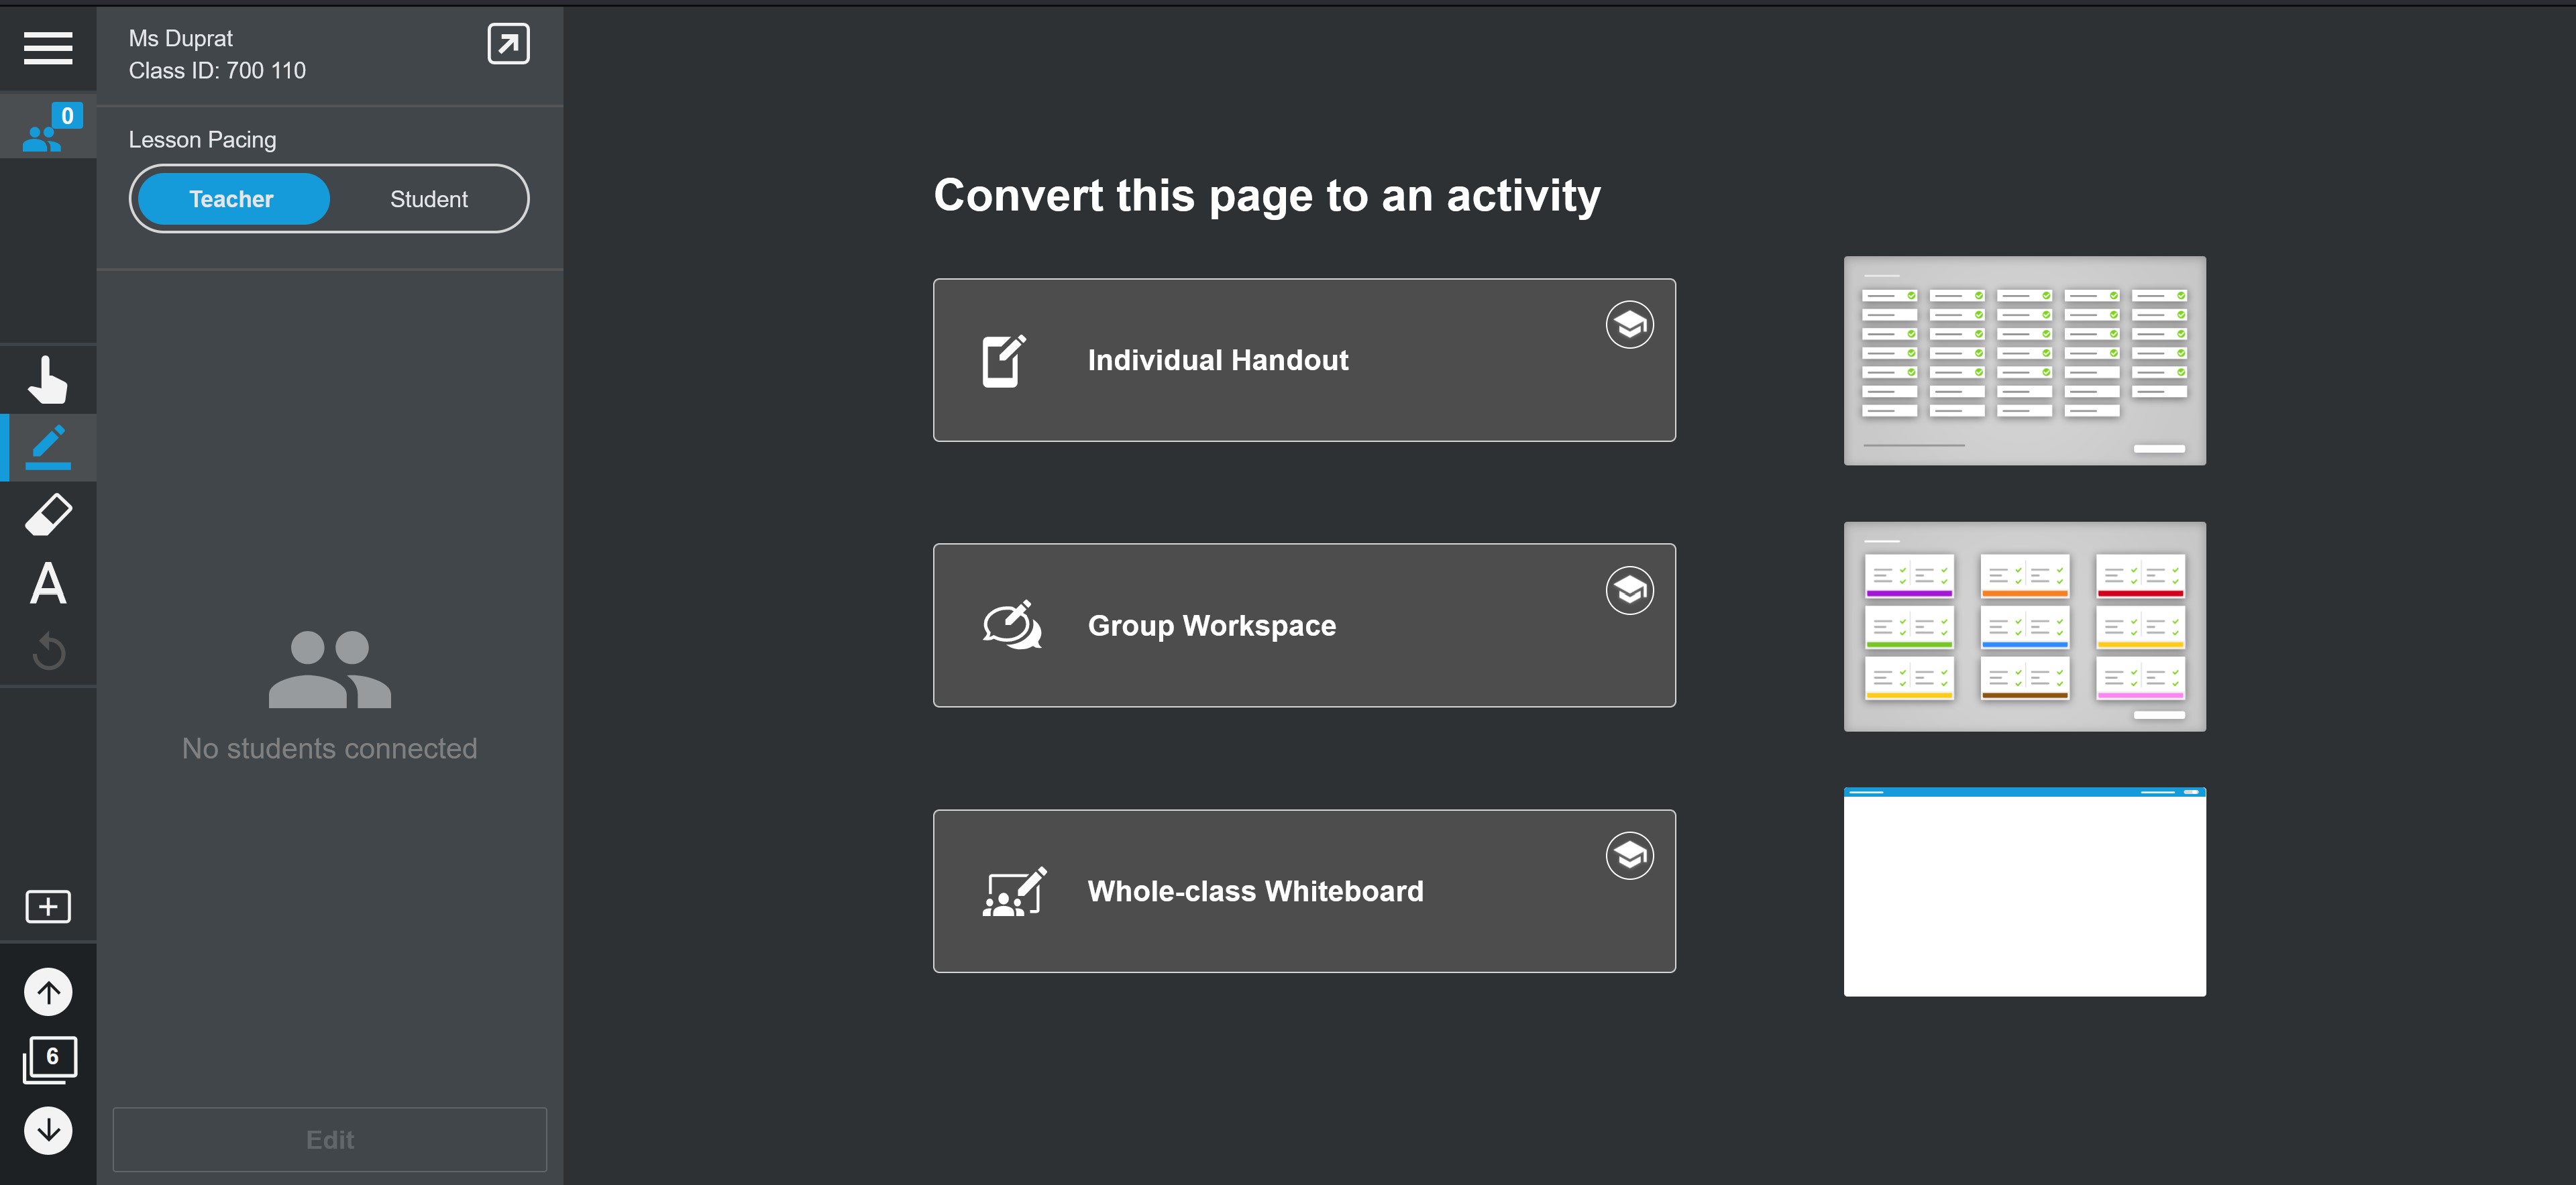
Task: Open the Group Workspace preview thumbnail
Action: (2024, 627)
